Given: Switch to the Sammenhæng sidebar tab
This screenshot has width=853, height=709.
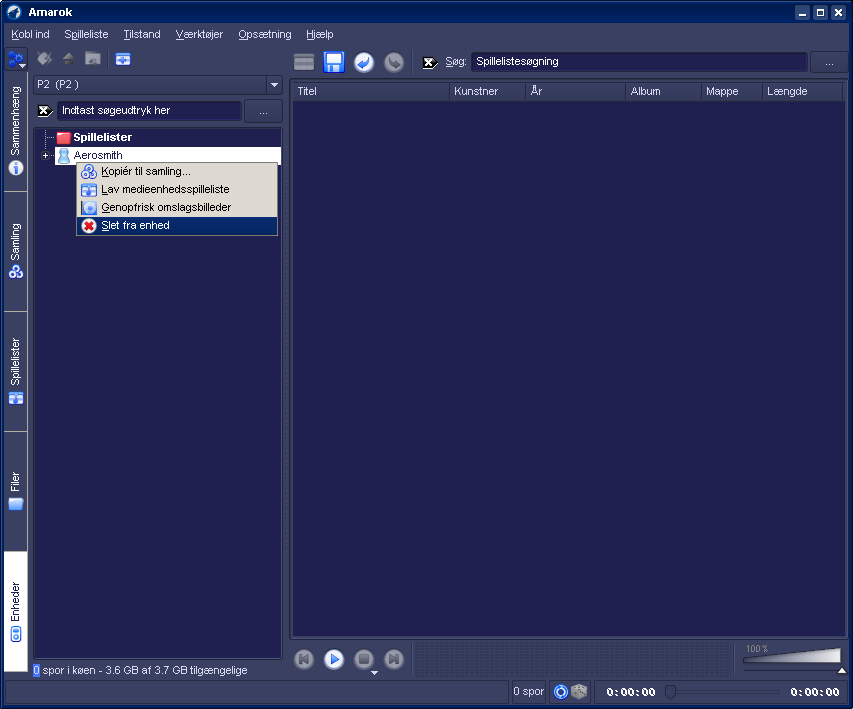Looking at the screenshot, I should (x=16, y=131).
